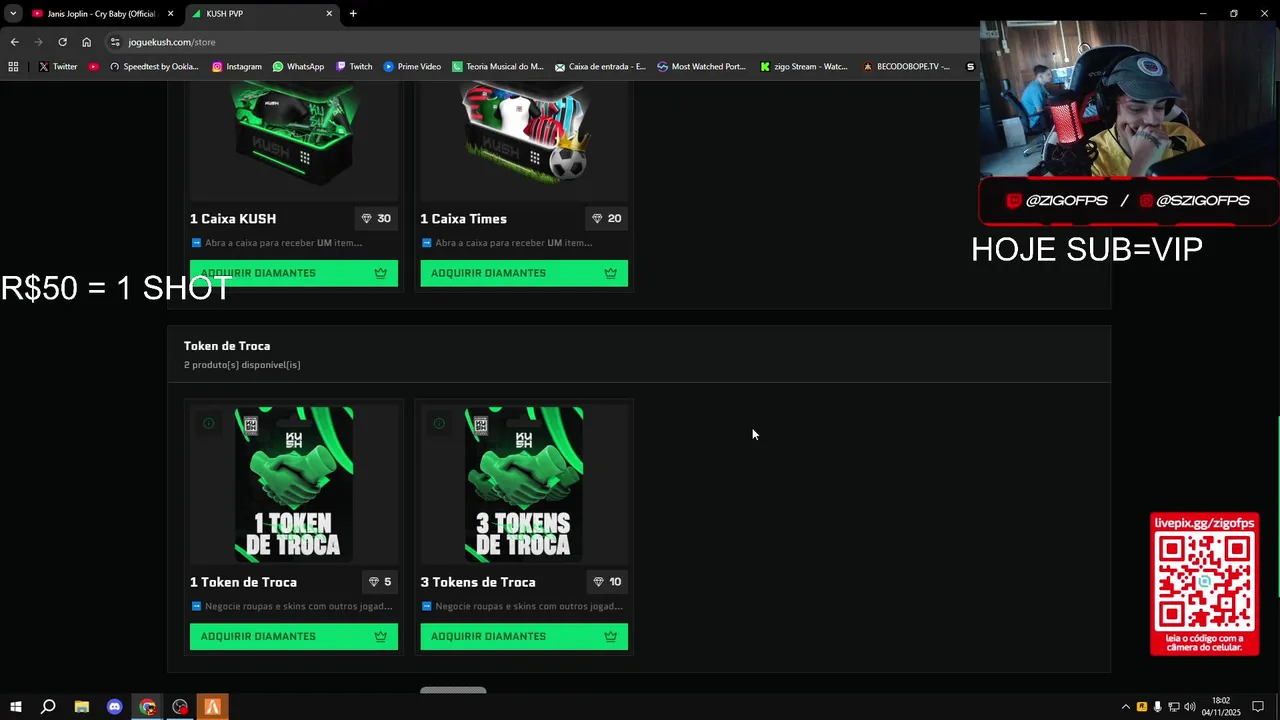1280x720 pixels.
Task: Open the Twitter bookmark
Action: tap(58, 67)
